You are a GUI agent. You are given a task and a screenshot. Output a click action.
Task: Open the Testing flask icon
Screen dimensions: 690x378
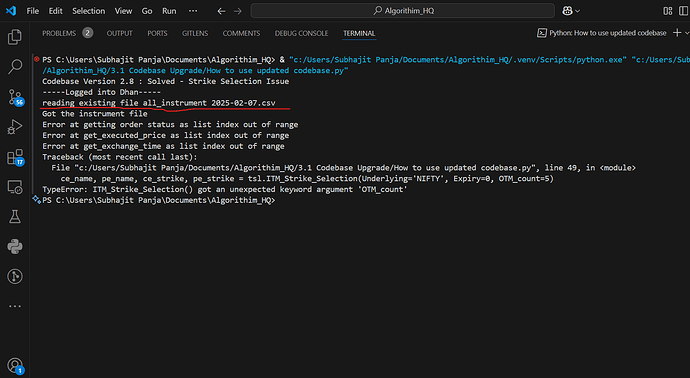click(15, 217)
